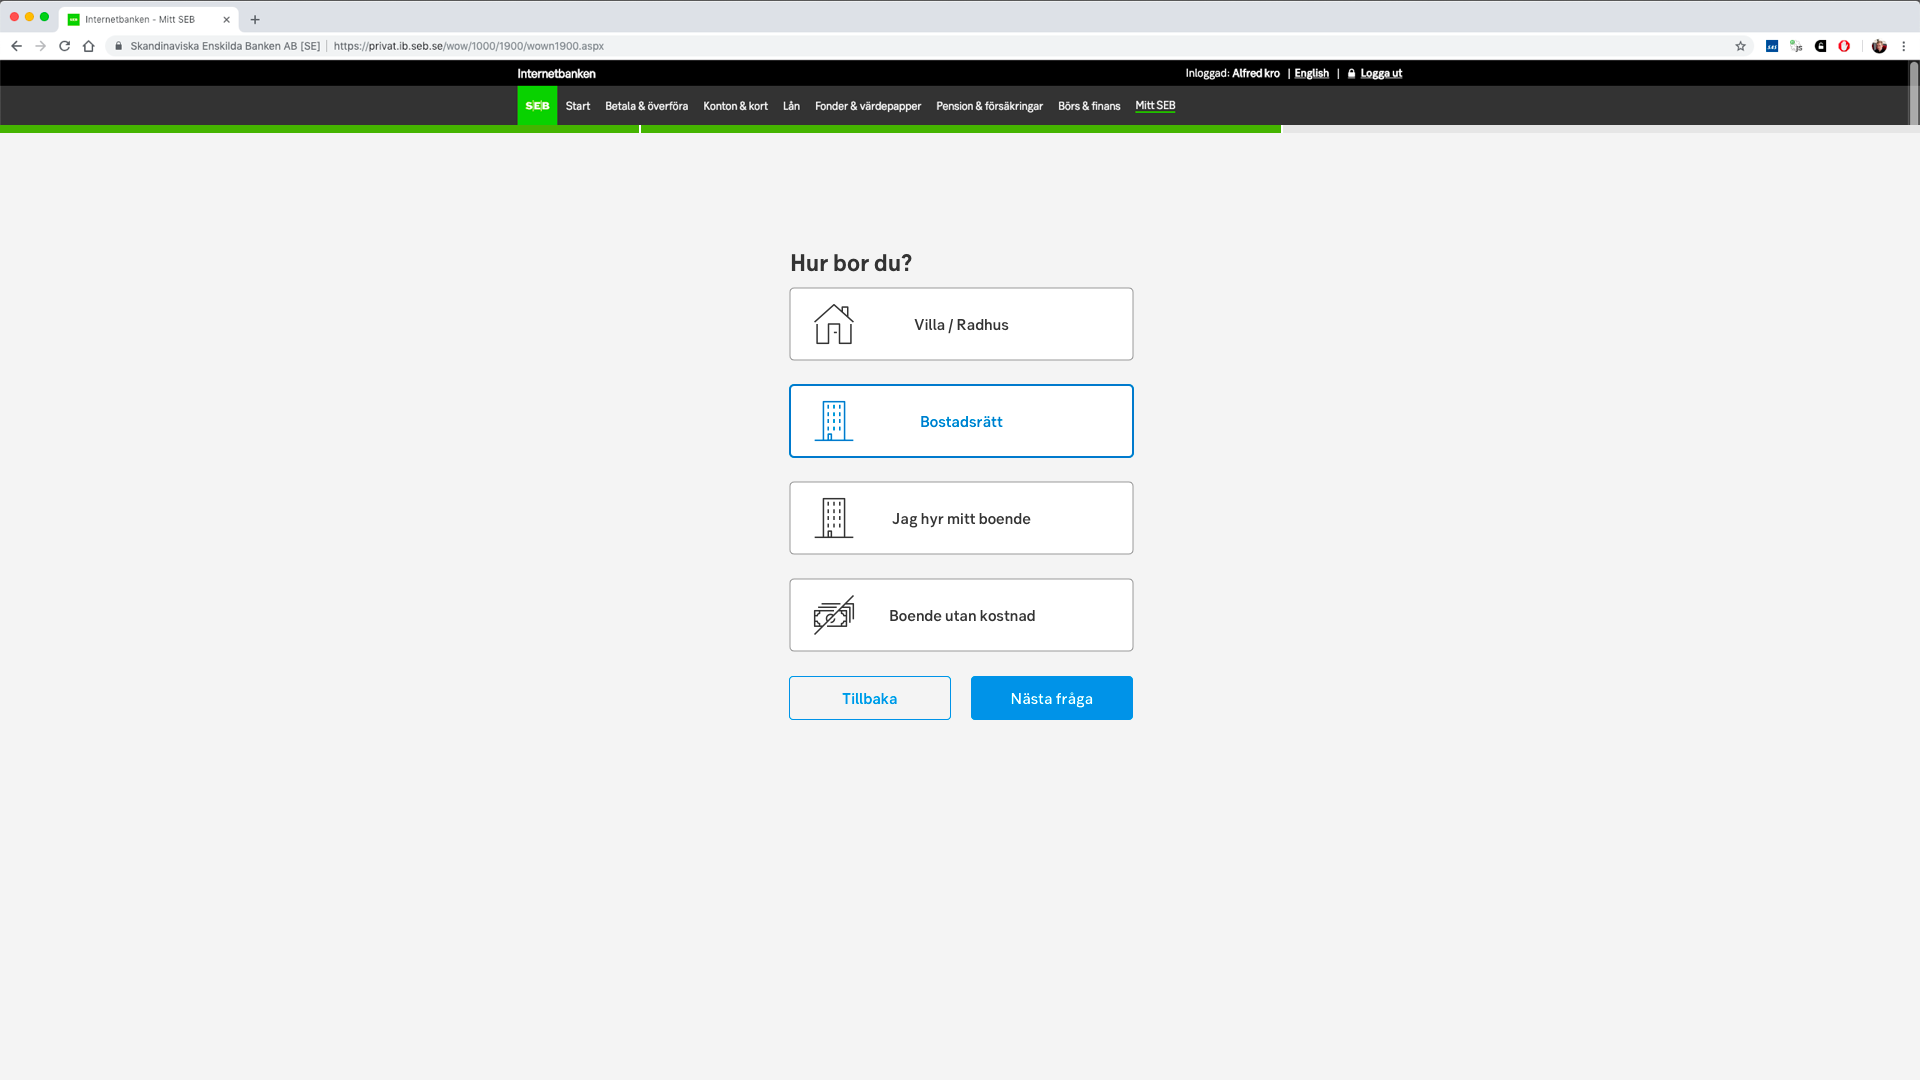1920x1080 pixels.
Task: Open the Betala & överföra menu
Action: point(646,106)
